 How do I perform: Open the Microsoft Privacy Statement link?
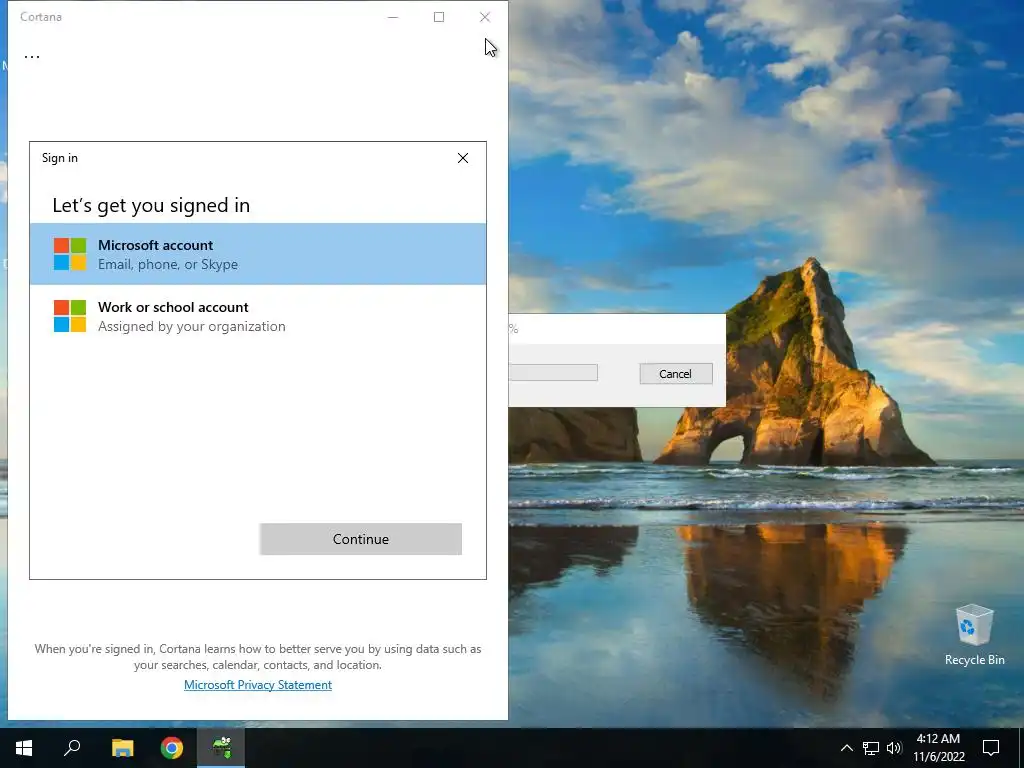(x=258, y=684)
